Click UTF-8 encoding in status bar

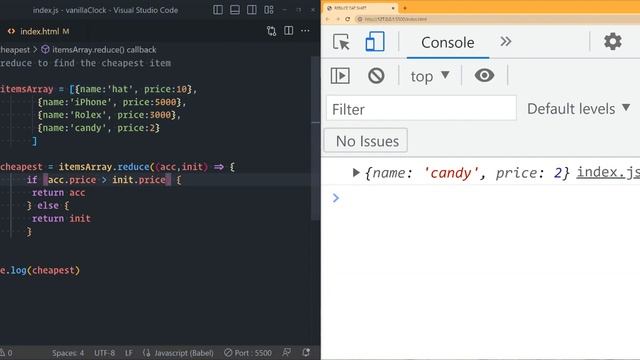coord(104,353)
